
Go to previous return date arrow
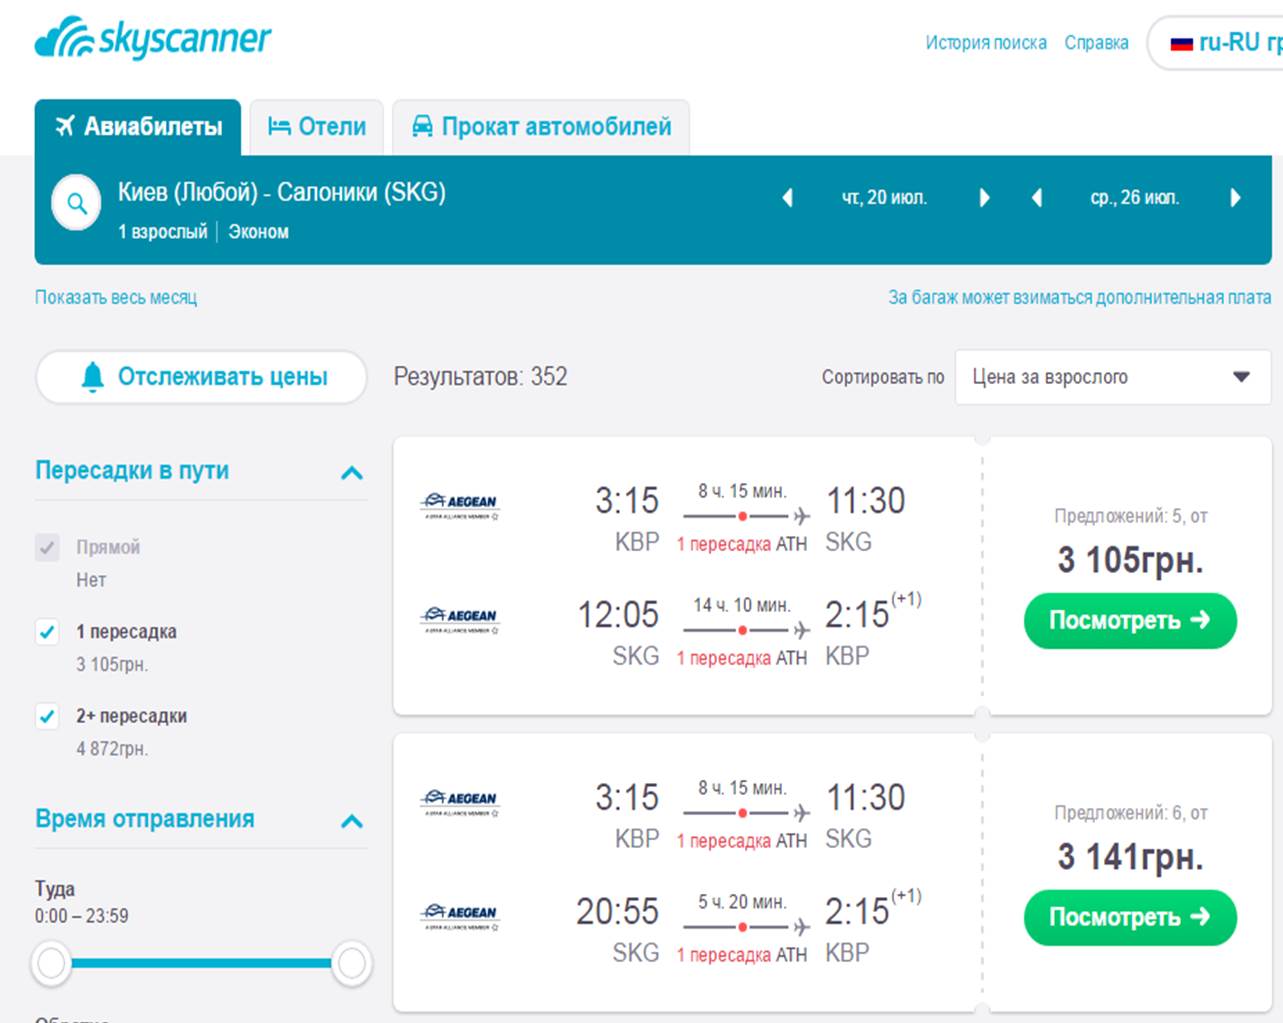coord(1037,198)
